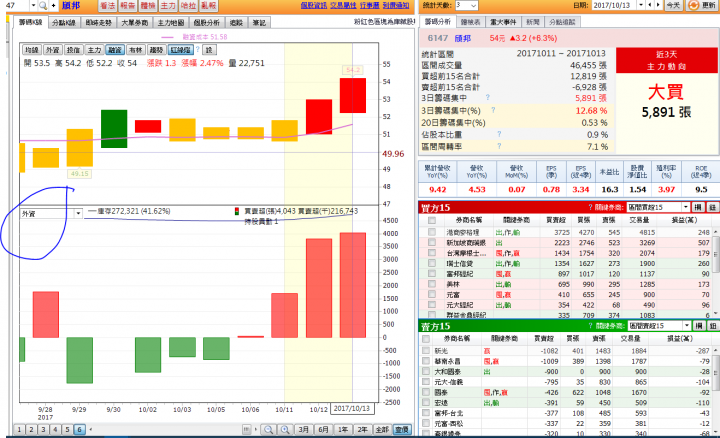
Task: Toggle the 融資 indicator button
Action: tap(115, 50)
